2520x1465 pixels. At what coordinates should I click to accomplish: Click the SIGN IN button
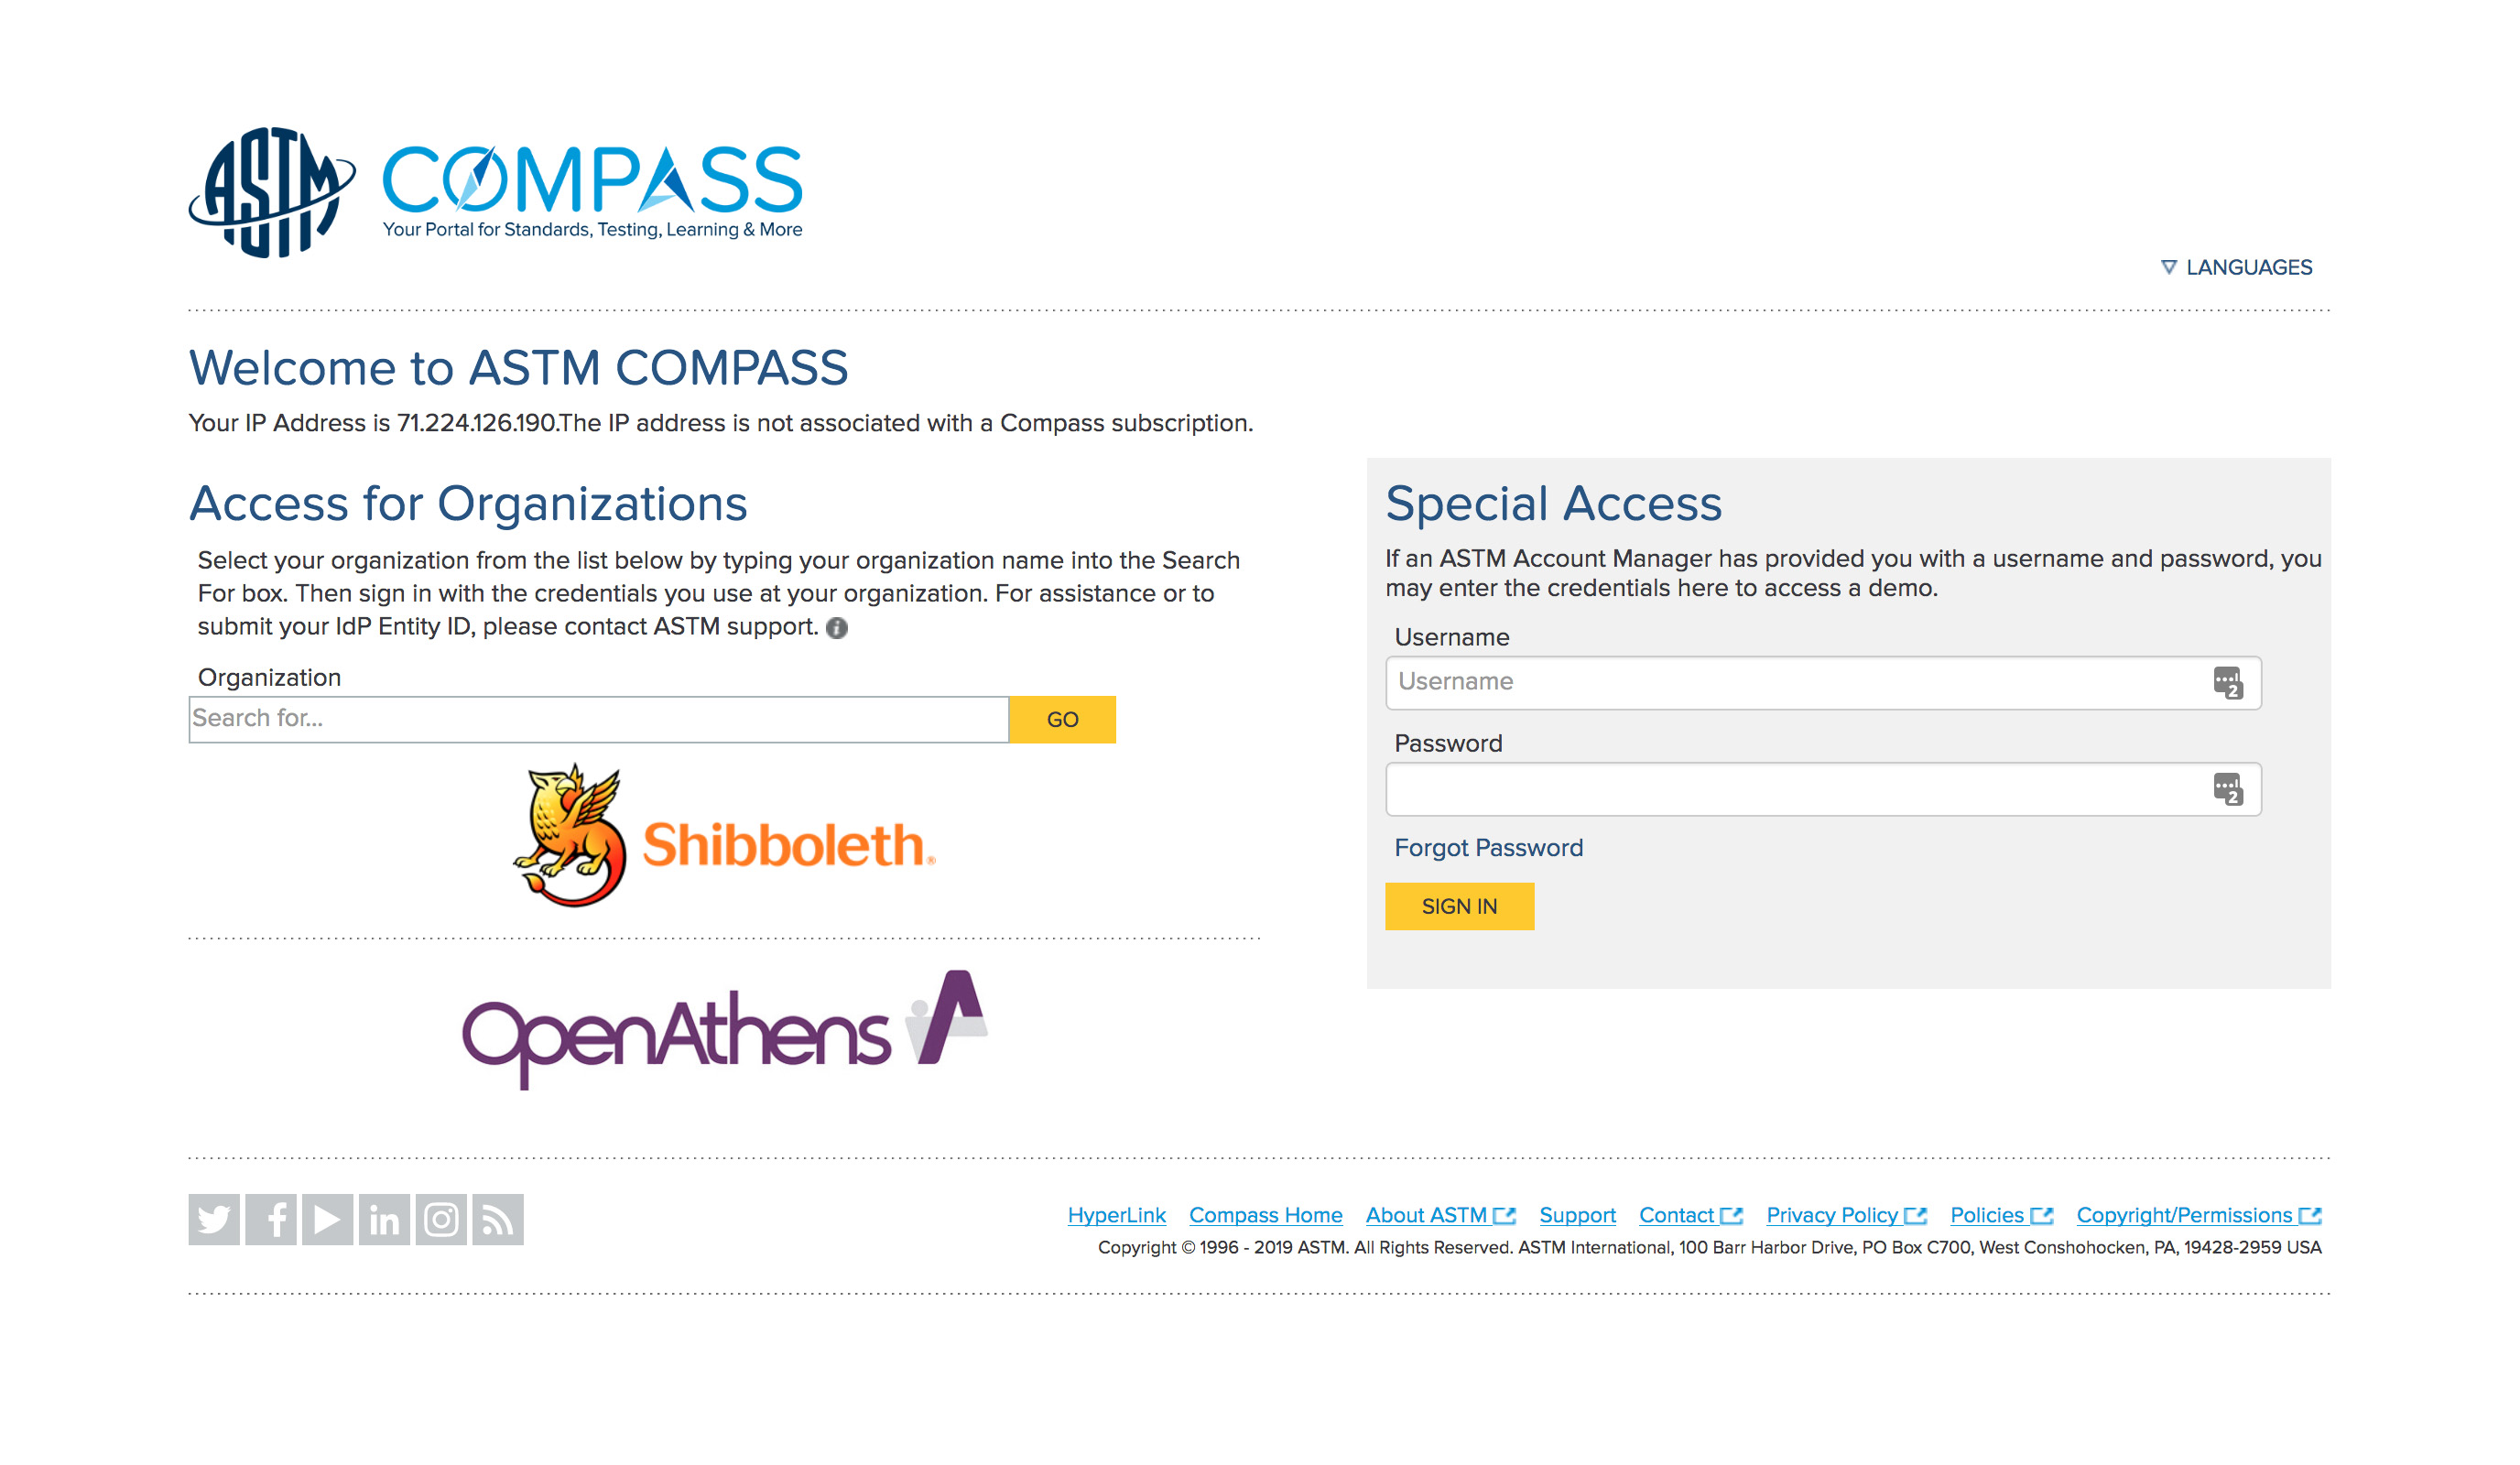pyautogui.click(x=1460, y=906)
